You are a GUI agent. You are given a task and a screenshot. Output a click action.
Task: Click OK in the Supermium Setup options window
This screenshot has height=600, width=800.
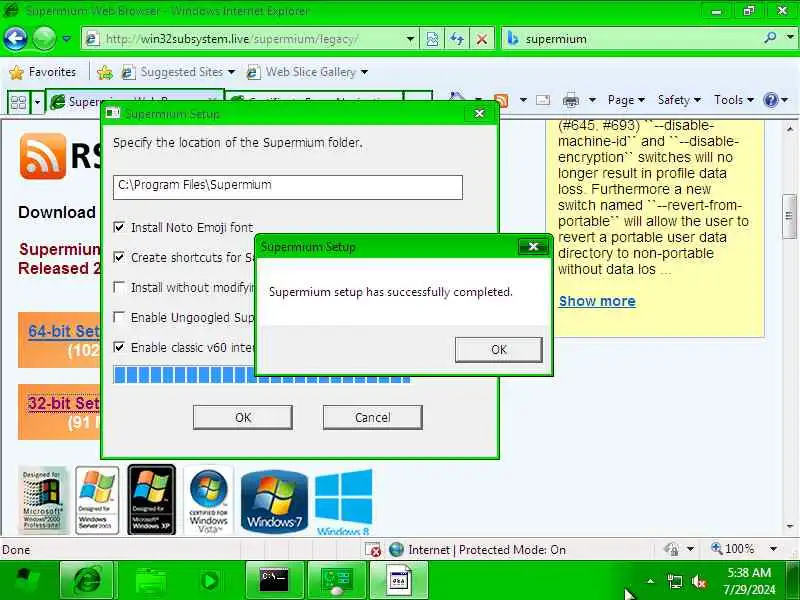point(243,417)
